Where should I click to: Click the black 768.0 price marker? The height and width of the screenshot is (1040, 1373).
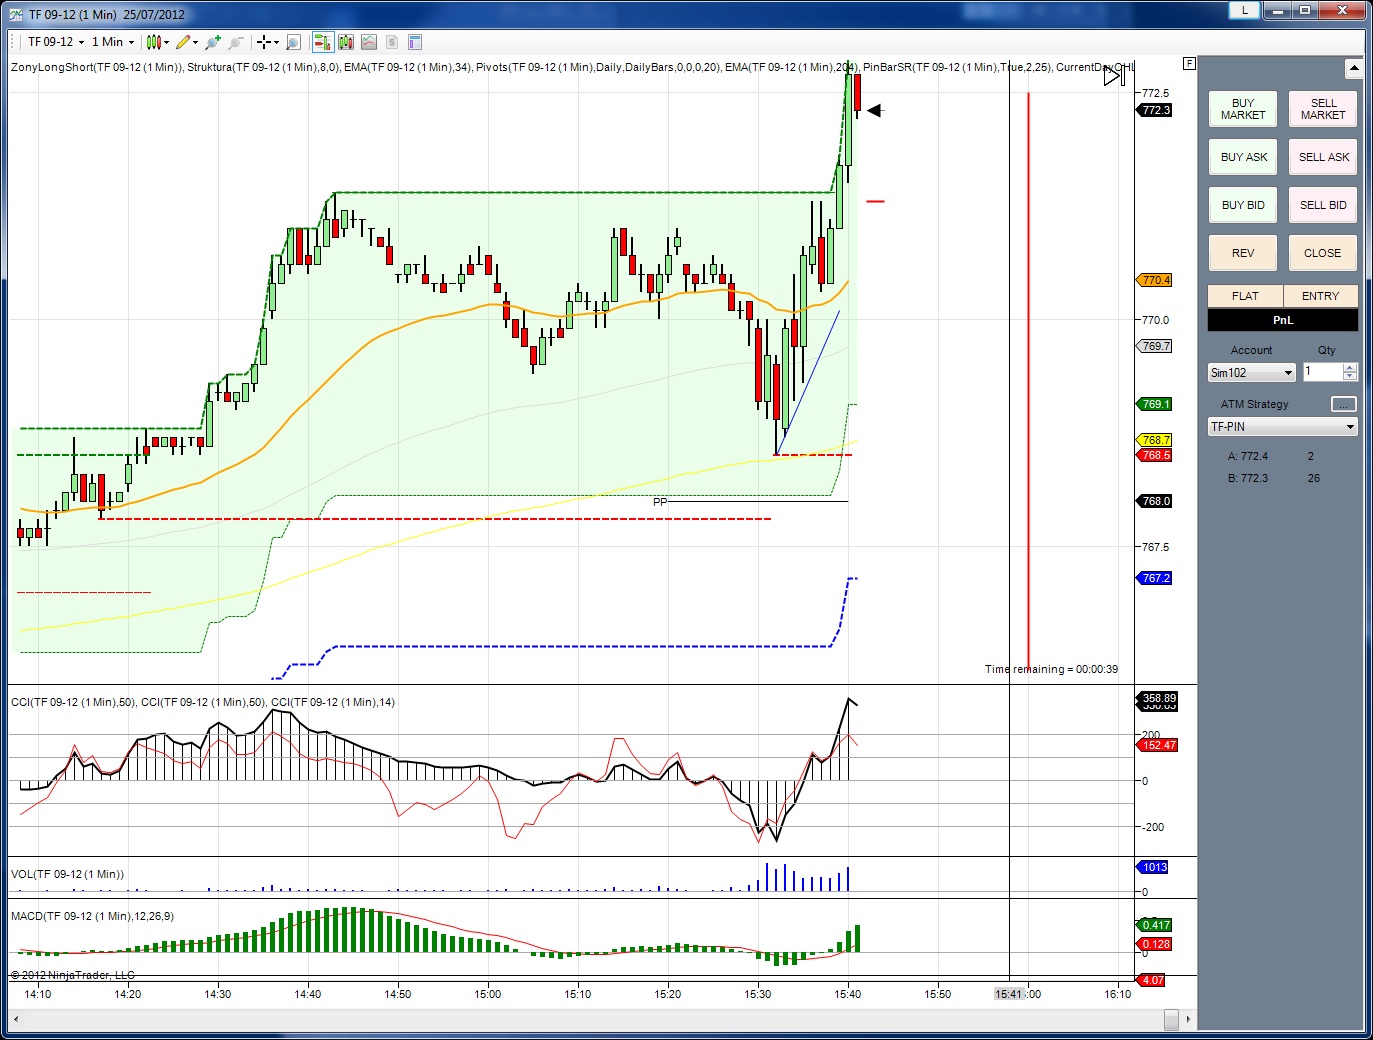tap(1155, 501)
